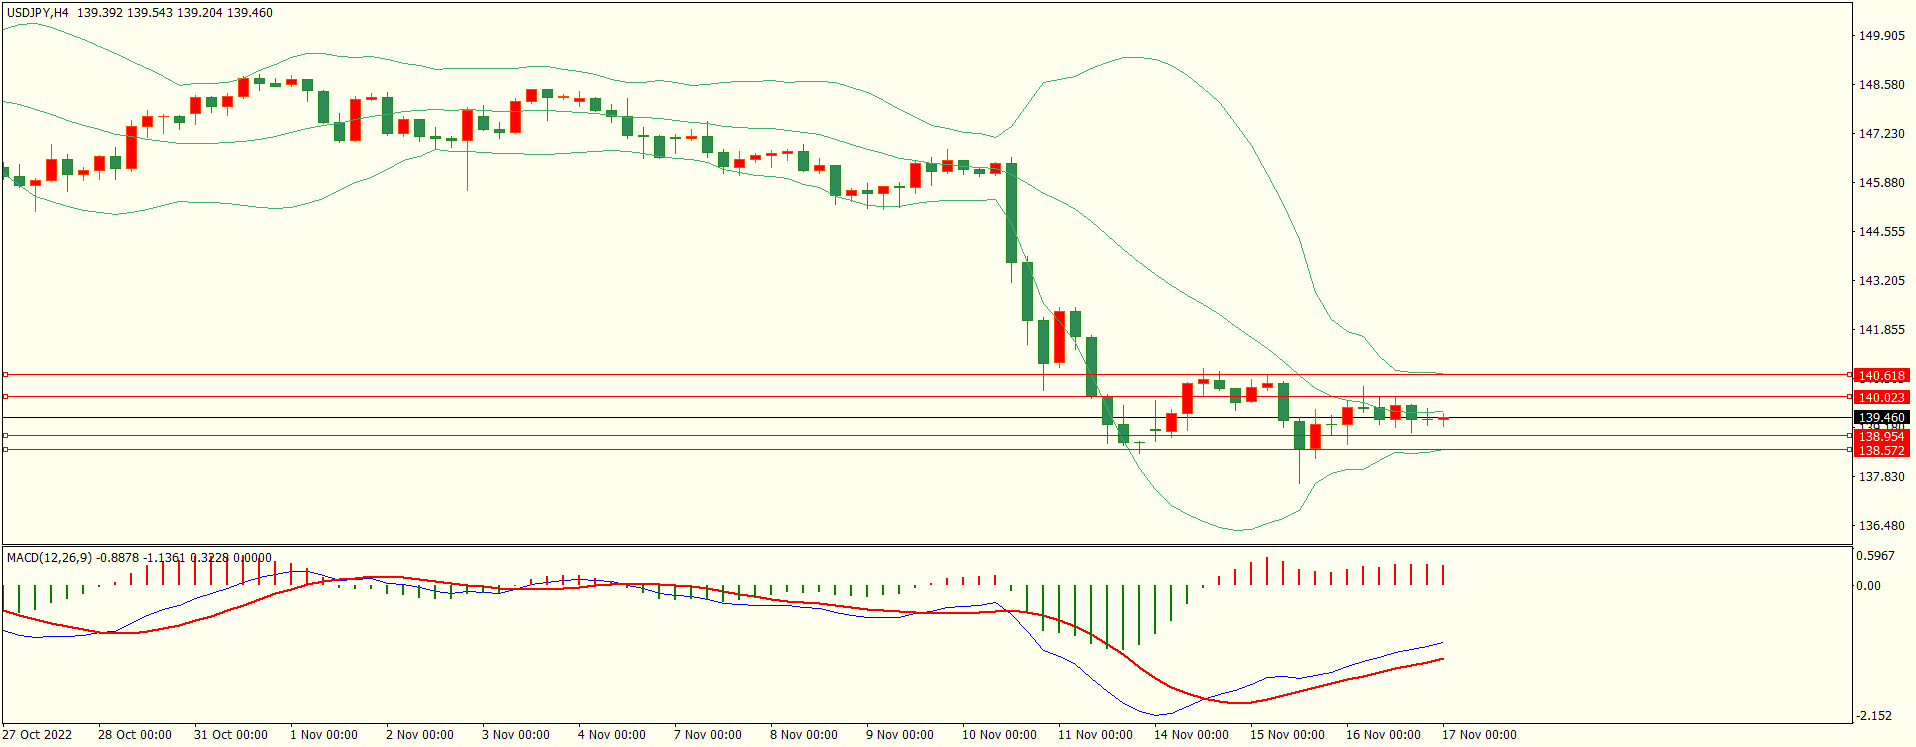The image size is (1916, 747).
Task: Click the 139.460 current price label
Action: tap(1881, 418)
